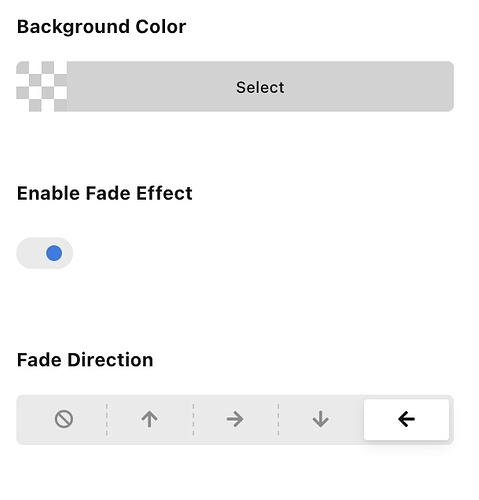Open the background color picker via Select
The width and height of the screenshot is (479, 500).
pyautogui.click(x=260, y=87)
